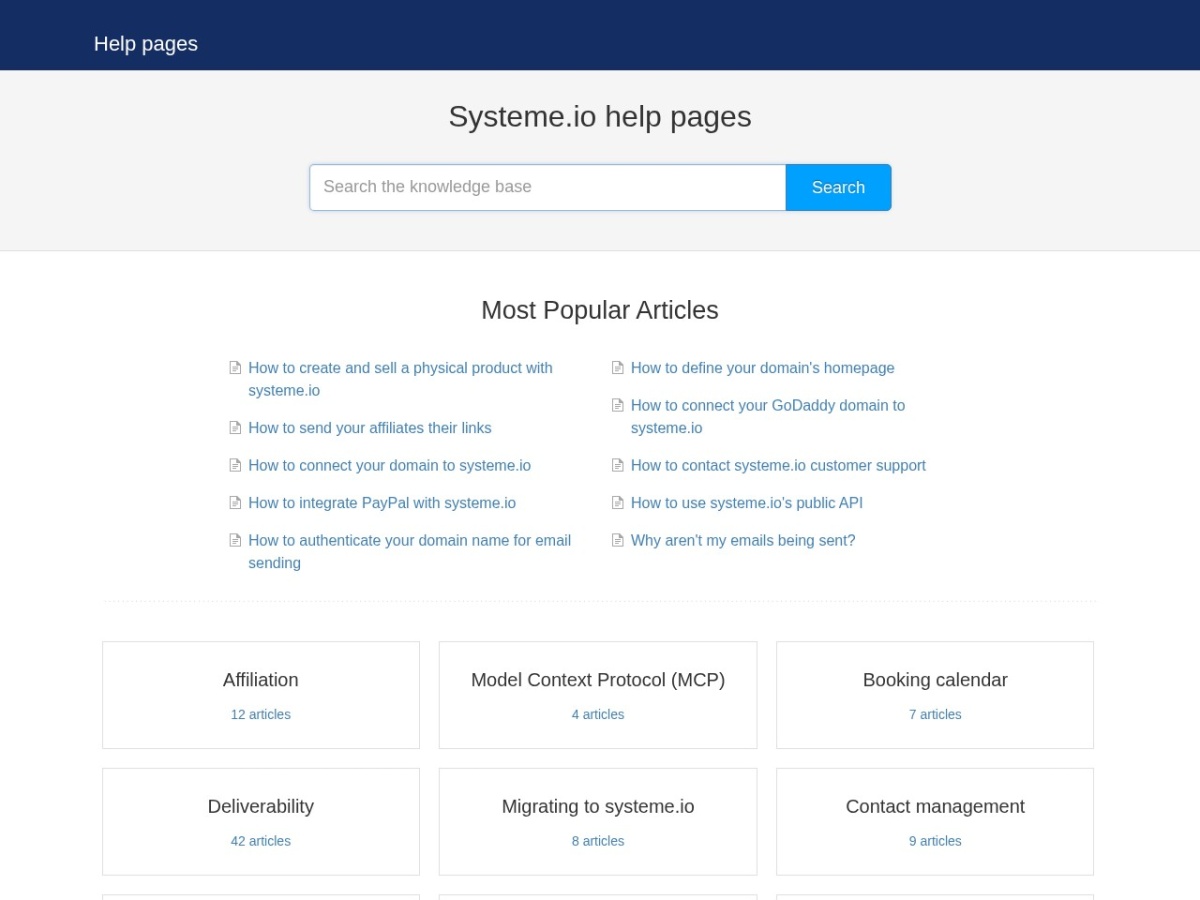Click the blue Search button
1200x900 pixels.
click(x=838, y=187)
